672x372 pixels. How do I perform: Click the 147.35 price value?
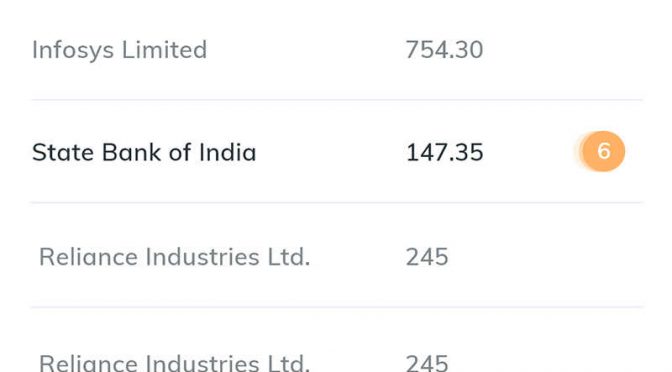[x=444, y=153]
